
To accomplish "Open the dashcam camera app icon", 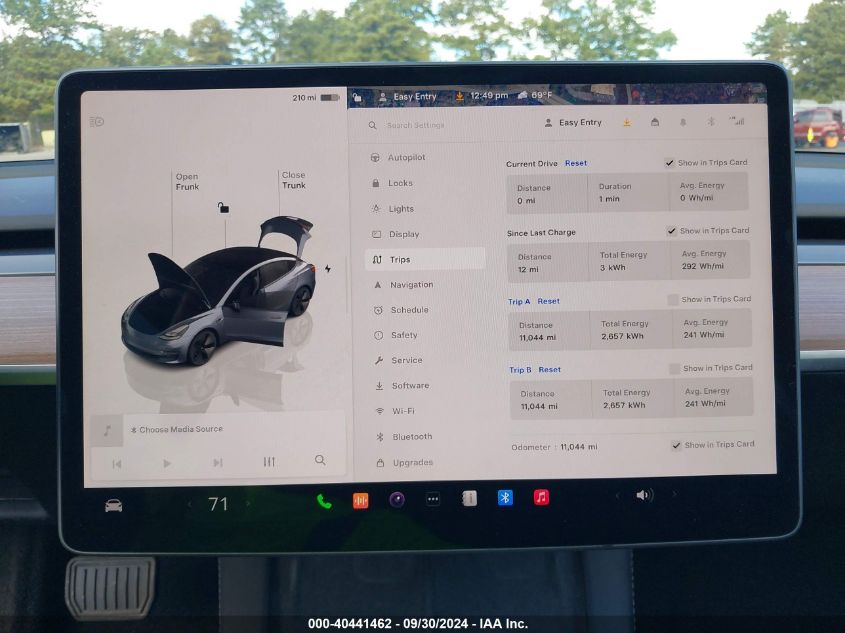I will 397,500.
